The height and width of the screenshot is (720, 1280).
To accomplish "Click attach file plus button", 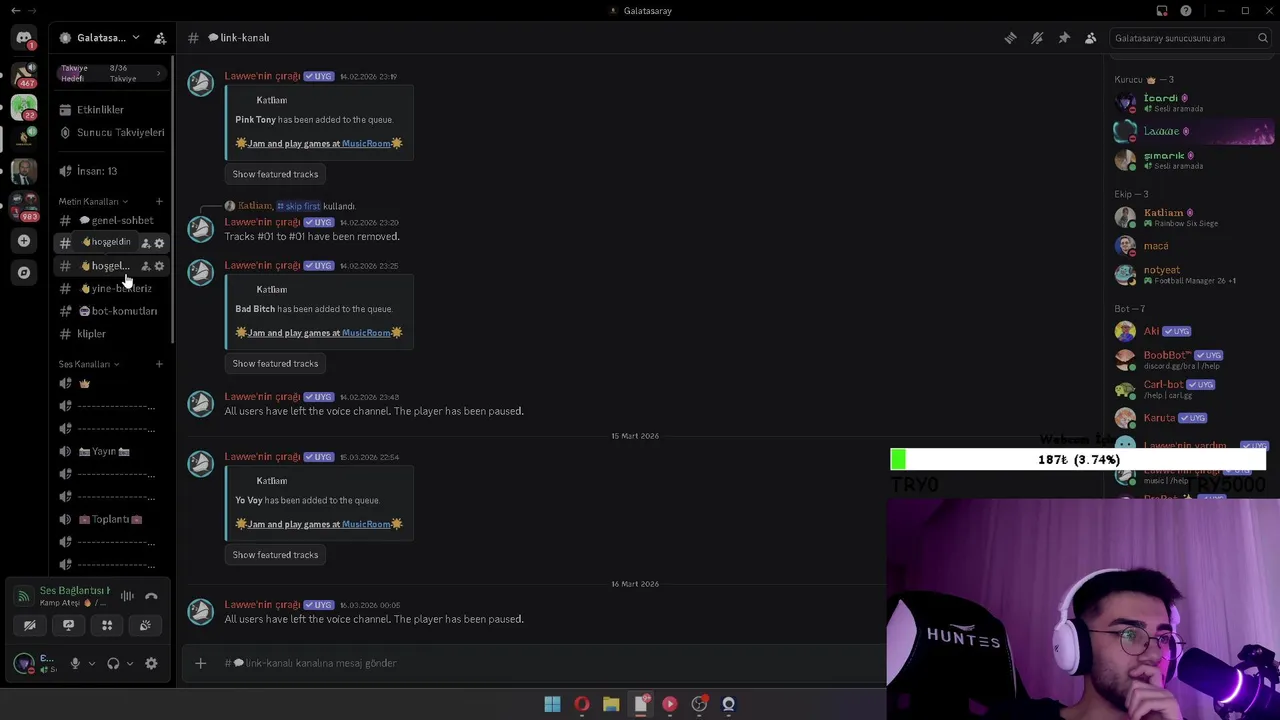I will tap(200, 663).
